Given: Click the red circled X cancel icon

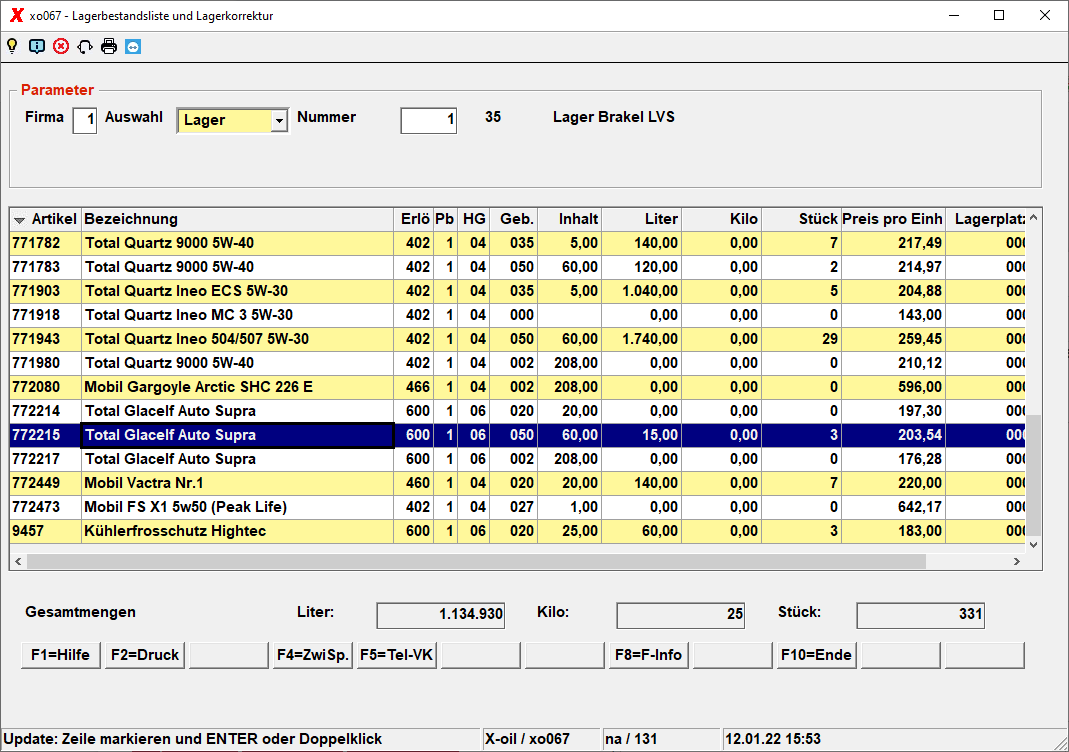Looking at the screenshot, I should pos(61,46).
